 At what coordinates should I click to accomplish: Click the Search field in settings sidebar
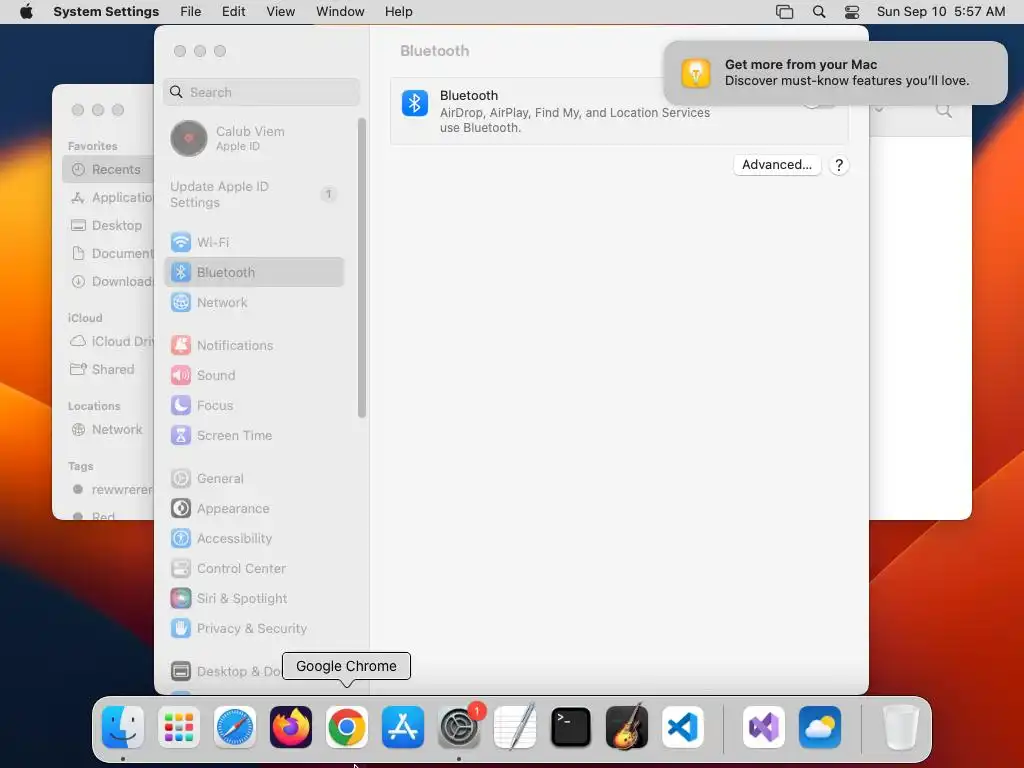click(261, 92)
